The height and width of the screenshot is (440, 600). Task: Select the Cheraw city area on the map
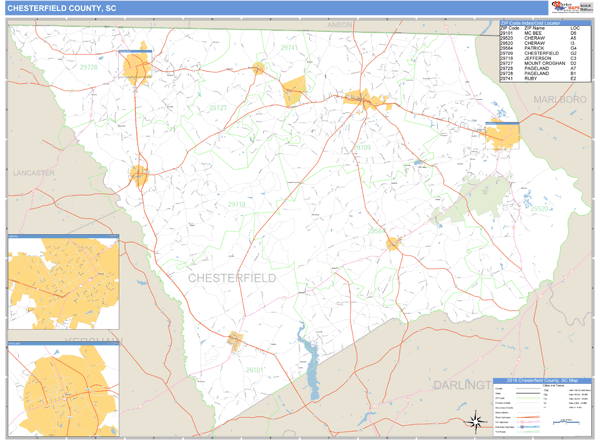click(x=501, y=135)
